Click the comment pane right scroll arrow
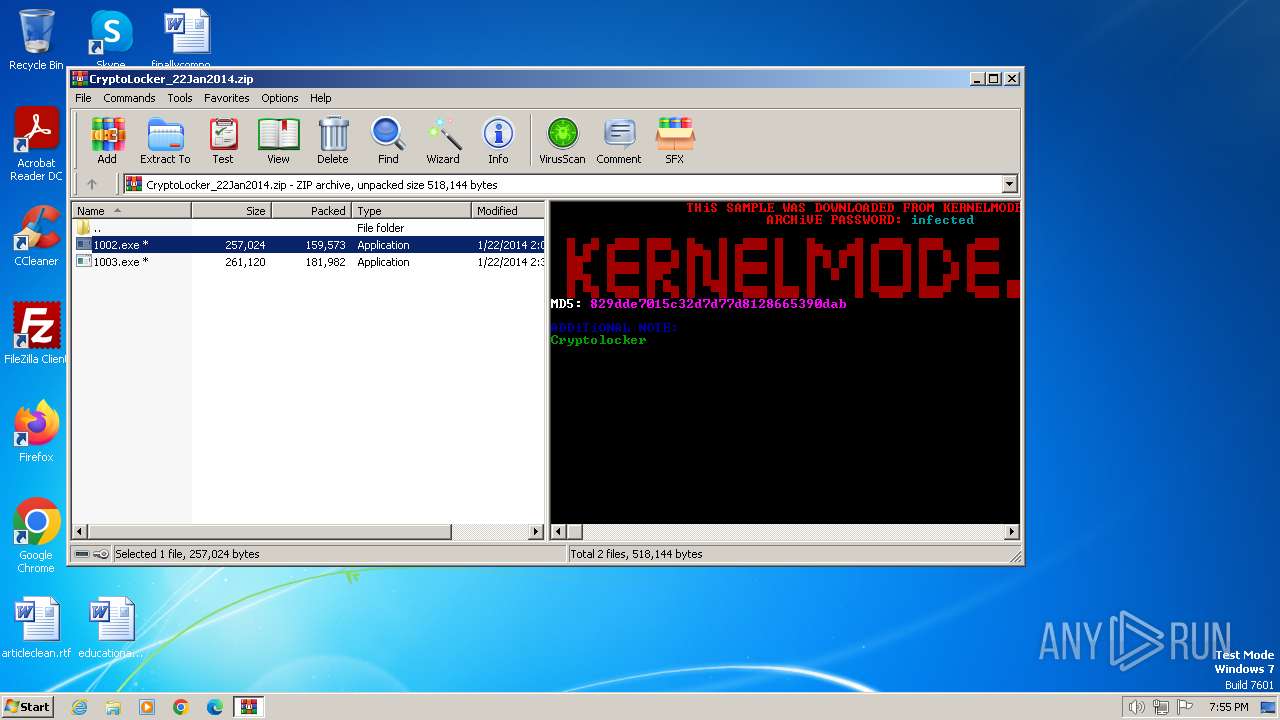The width and height of the screenshot is (1280, 720). [x=1011, y=532]
